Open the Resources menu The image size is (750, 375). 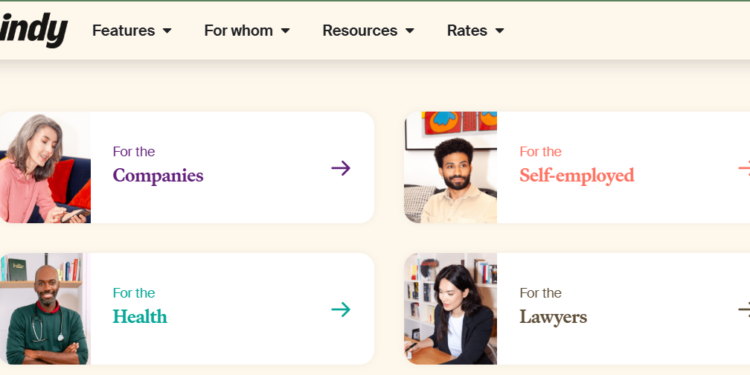click(368, 31)
